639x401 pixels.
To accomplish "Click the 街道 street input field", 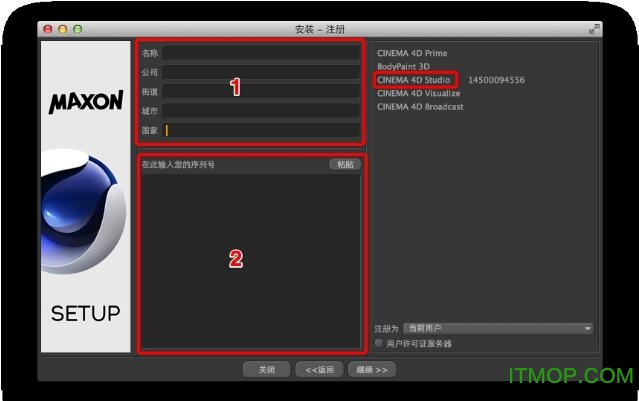I will click(261, 91).
